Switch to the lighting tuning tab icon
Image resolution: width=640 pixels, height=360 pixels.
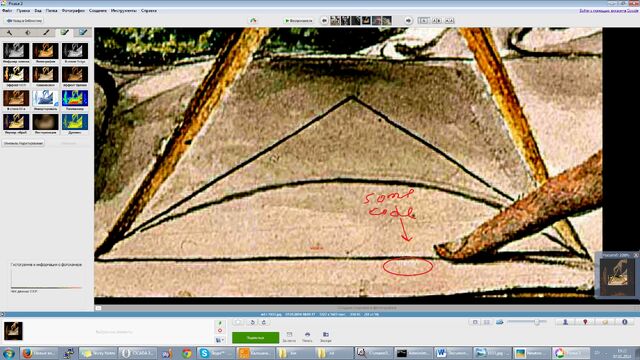(28, 33)
